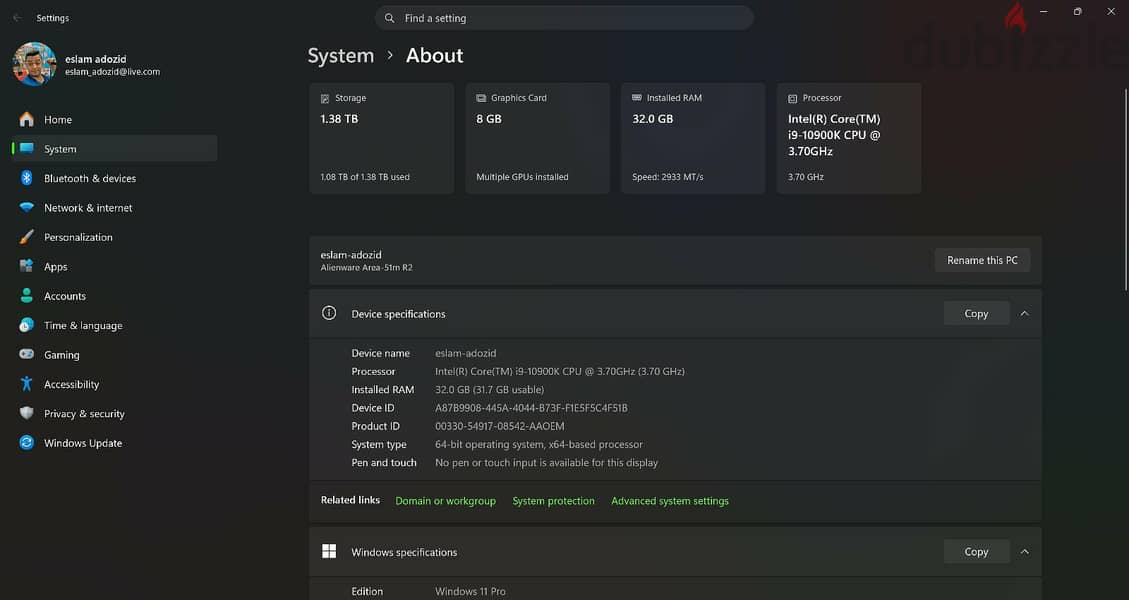Click the Alienware Area-51m R2 model text
The image size is (1129, 600).
coord(366,268)
